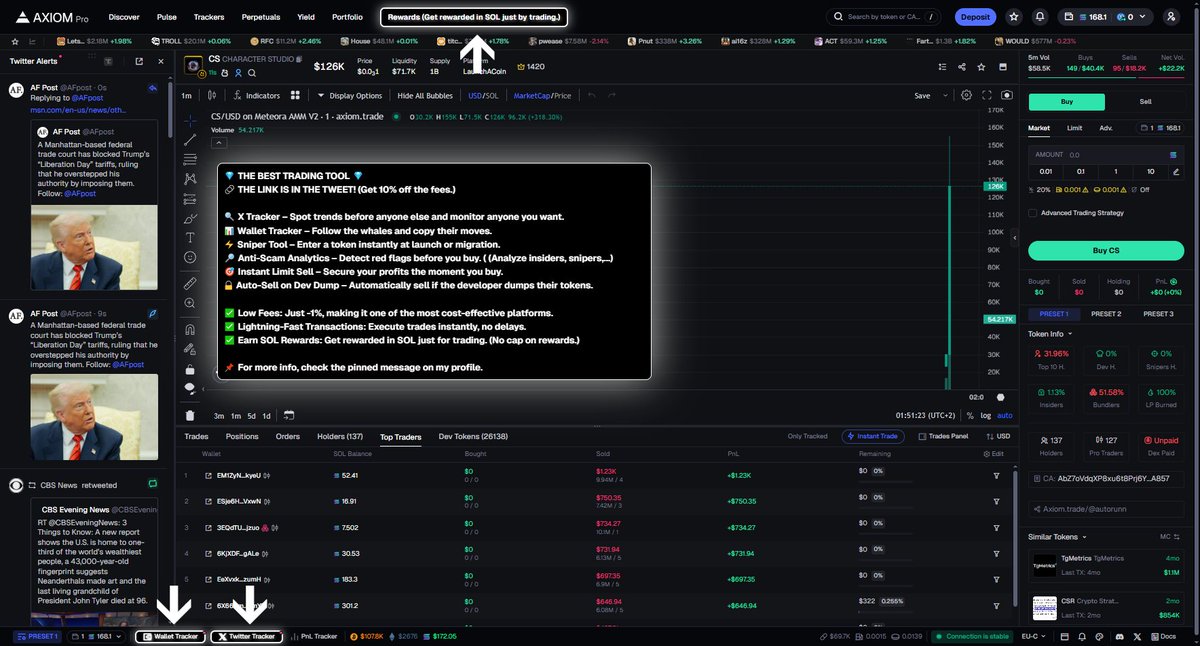The image size is (1200, 646).
Task: Open the wallet balance dropdown in header
Action: [1104, 17]
